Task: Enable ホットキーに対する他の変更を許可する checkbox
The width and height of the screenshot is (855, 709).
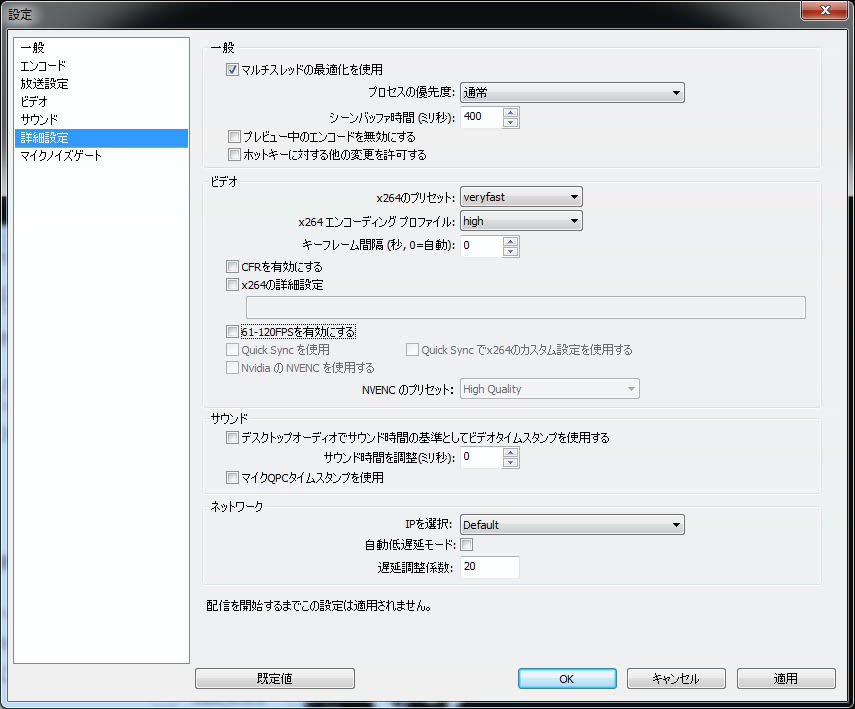Action: pyautogui.click(x=234, y=154)
